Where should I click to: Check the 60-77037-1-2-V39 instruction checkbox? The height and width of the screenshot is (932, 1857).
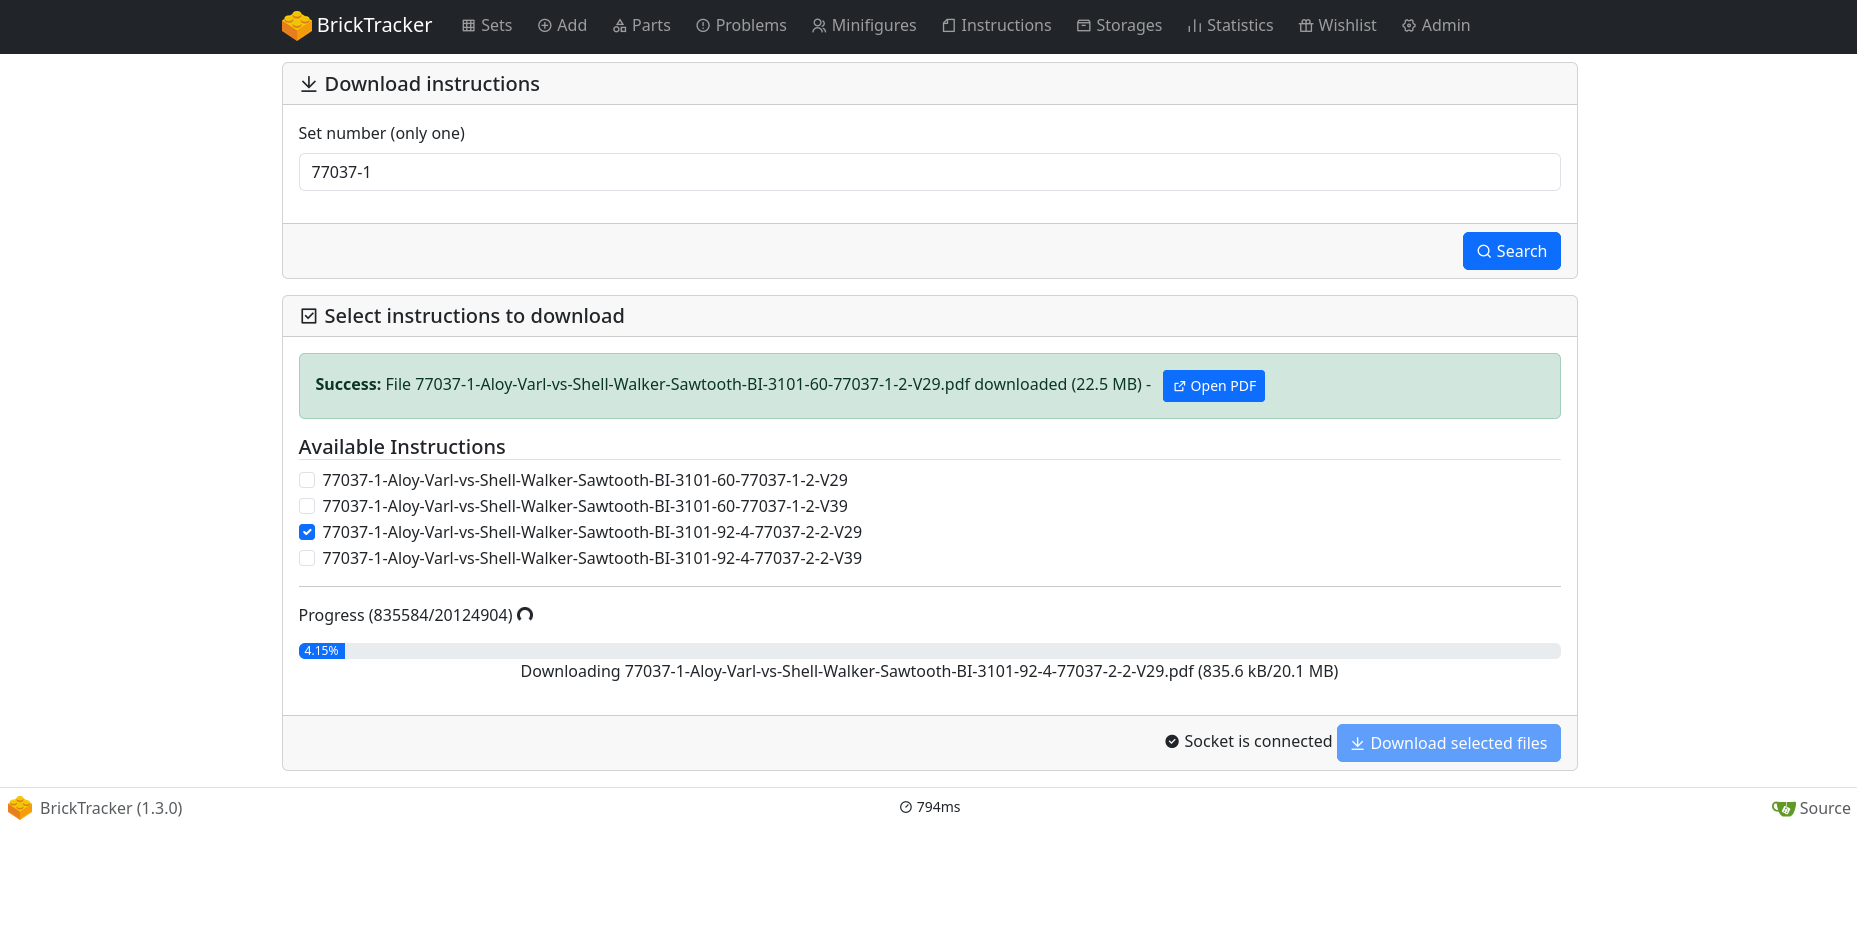pos(307,506)
